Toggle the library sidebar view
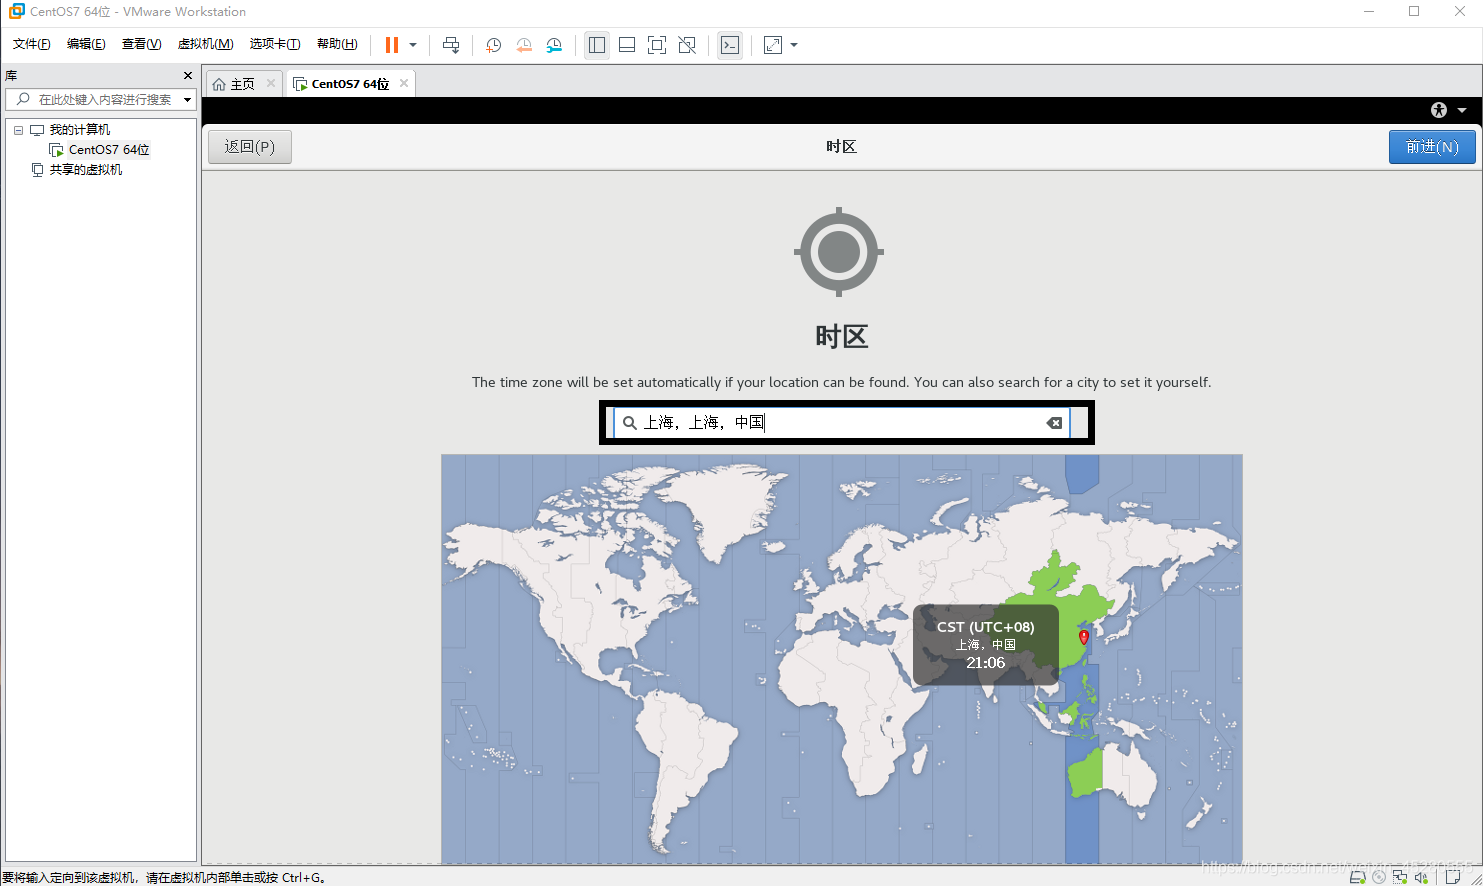The height and width of the screenshot is (886, 1483). 597,45
